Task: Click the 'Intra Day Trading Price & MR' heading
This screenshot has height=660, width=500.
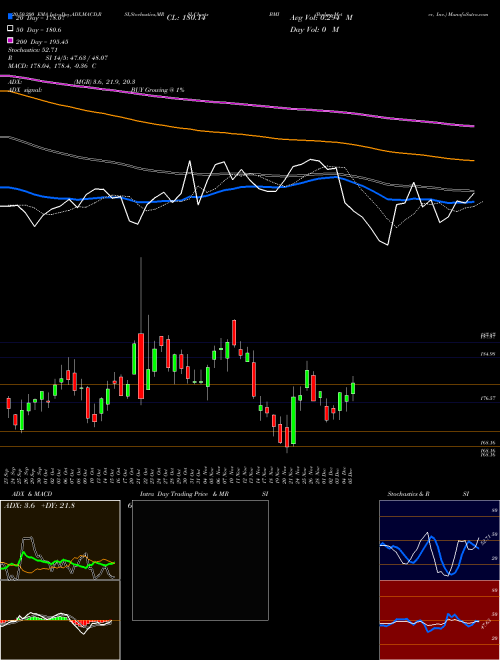Action: [x=185, y=494]
